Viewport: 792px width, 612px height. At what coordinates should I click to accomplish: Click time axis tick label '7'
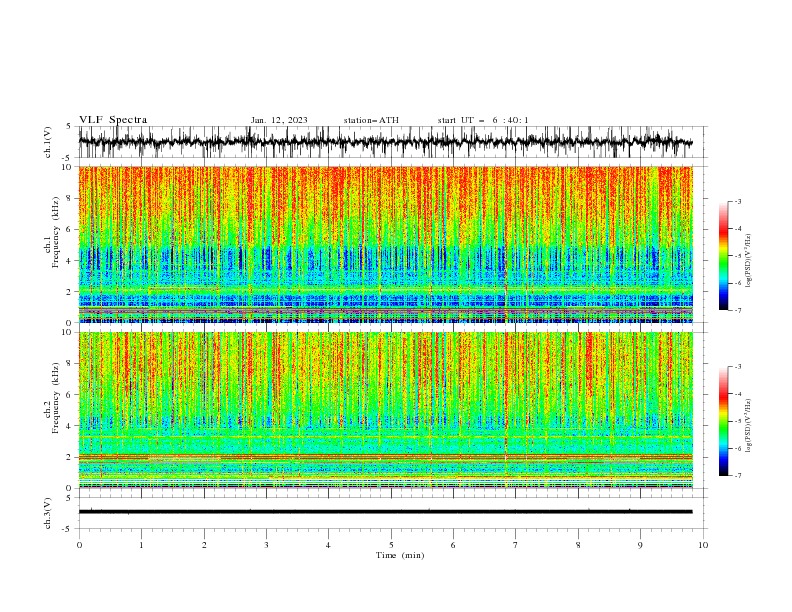pos(516,545)
